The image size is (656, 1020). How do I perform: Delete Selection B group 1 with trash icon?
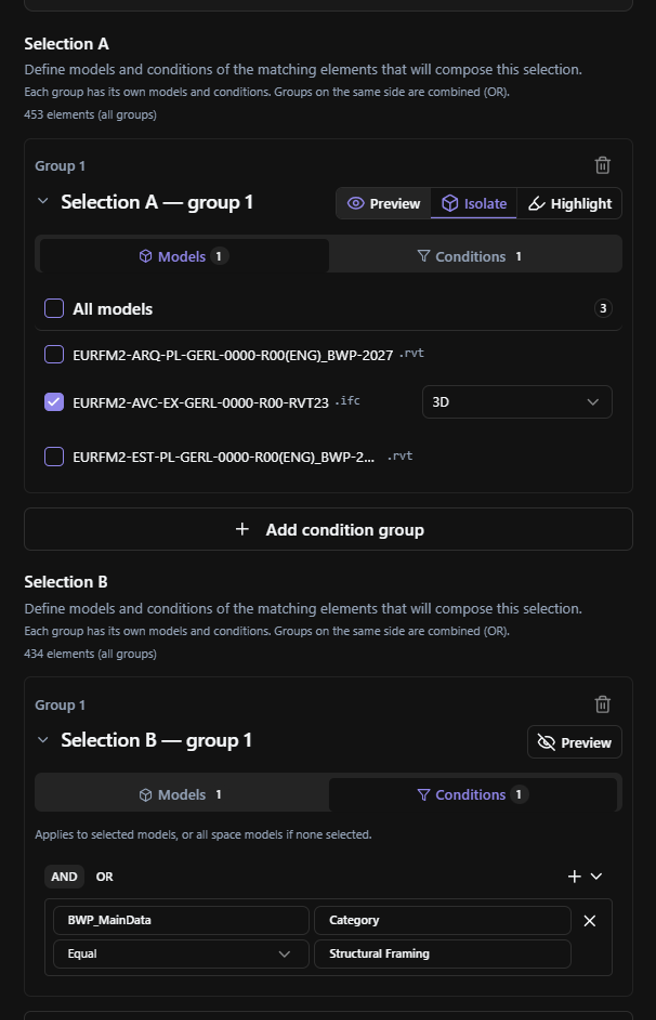coord(603,704)
